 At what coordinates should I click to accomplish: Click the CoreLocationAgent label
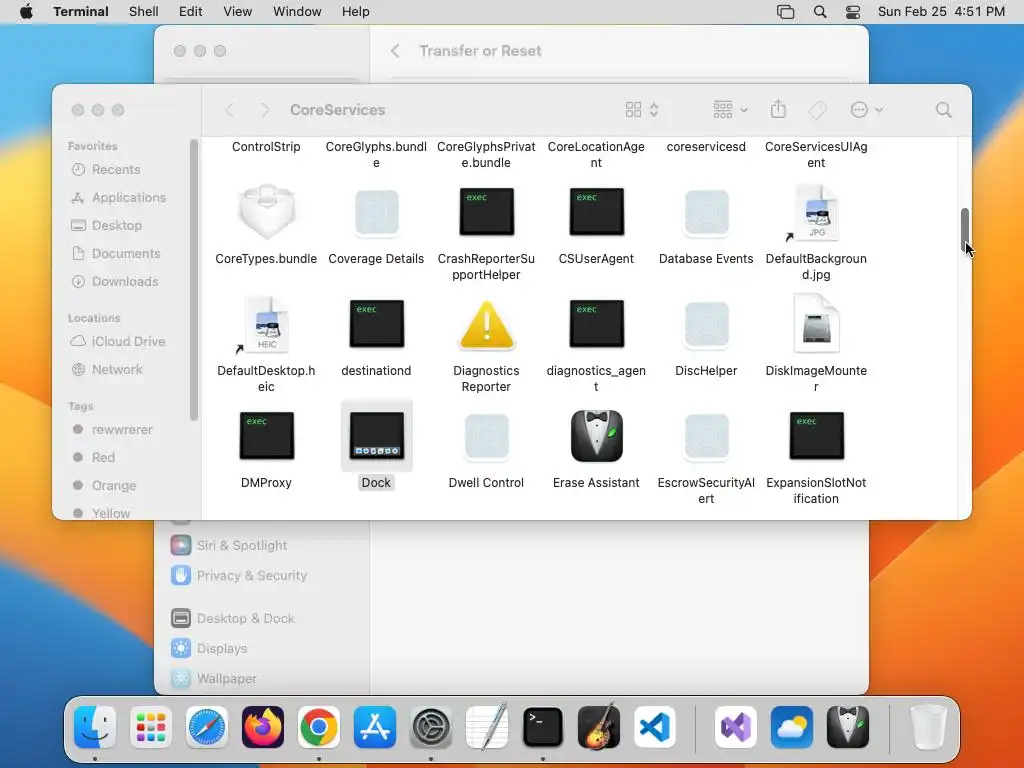[x=596, y=155]
